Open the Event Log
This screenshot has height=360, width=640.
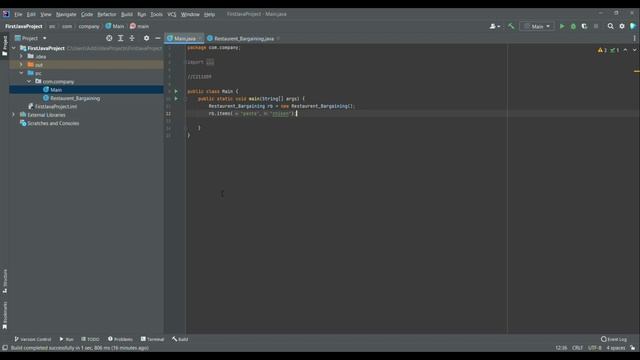(x=614, y=339)
